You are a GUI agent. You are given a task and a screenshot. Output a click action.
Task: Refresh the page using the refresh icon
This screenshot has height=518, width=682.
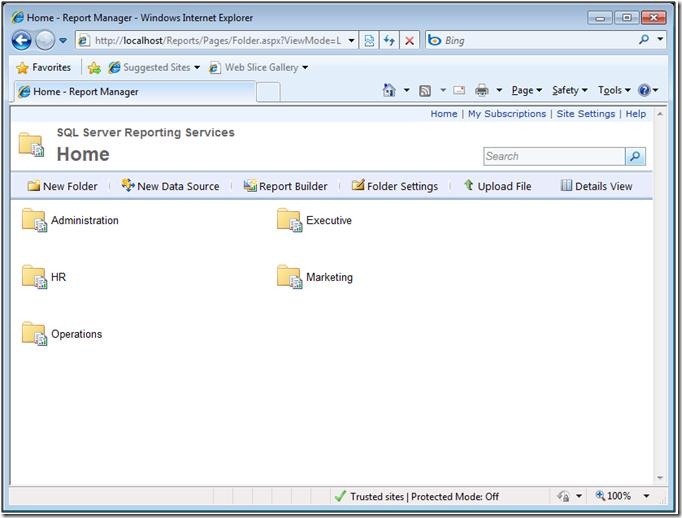point(389,40)
